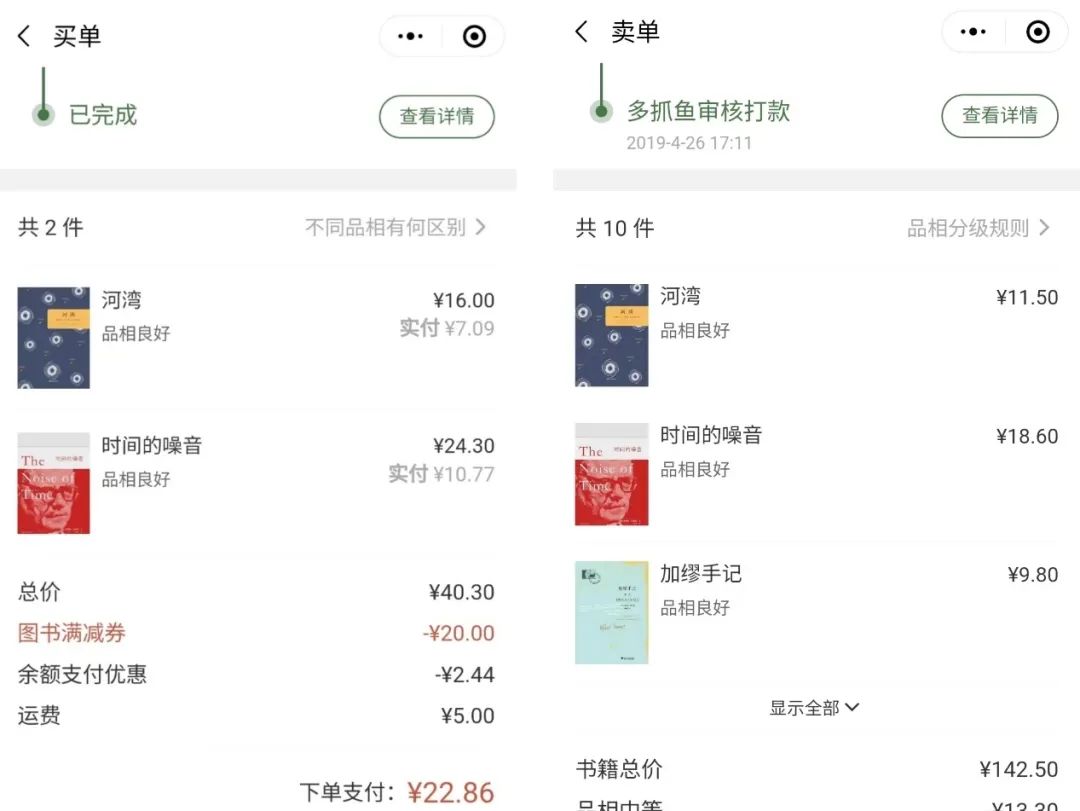
Task: Click the back arrow on the 买单 screen
Action: click(x=24, y=33)
